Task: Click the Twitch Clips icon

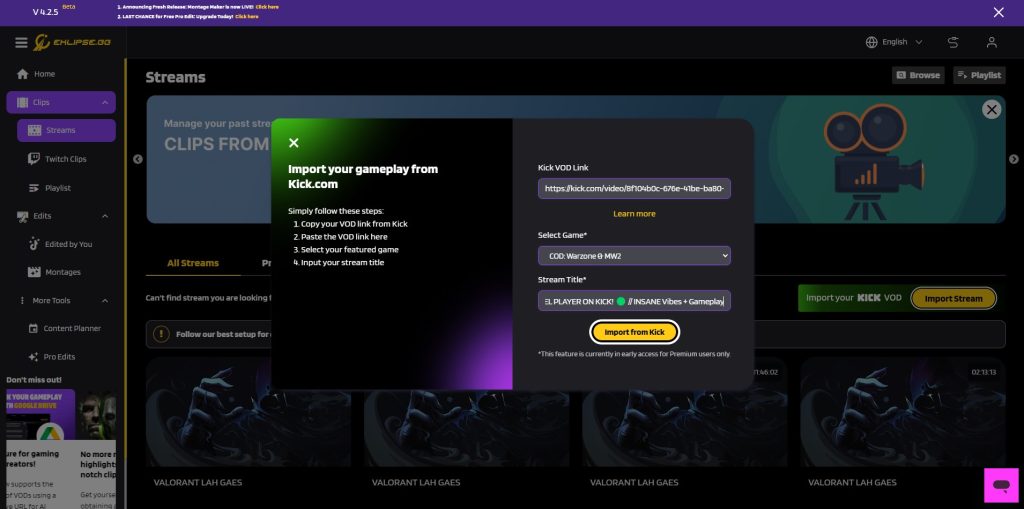Action: click(x=33, y=159)
